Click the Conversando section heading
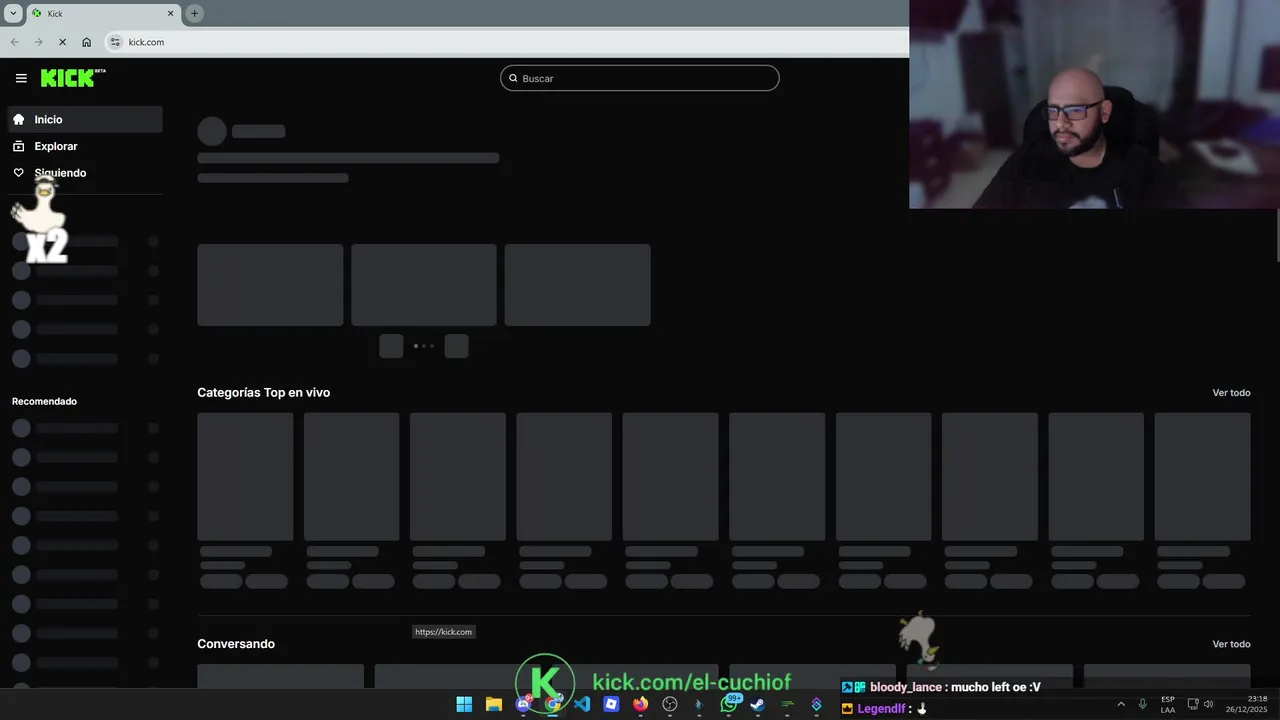 236,644
